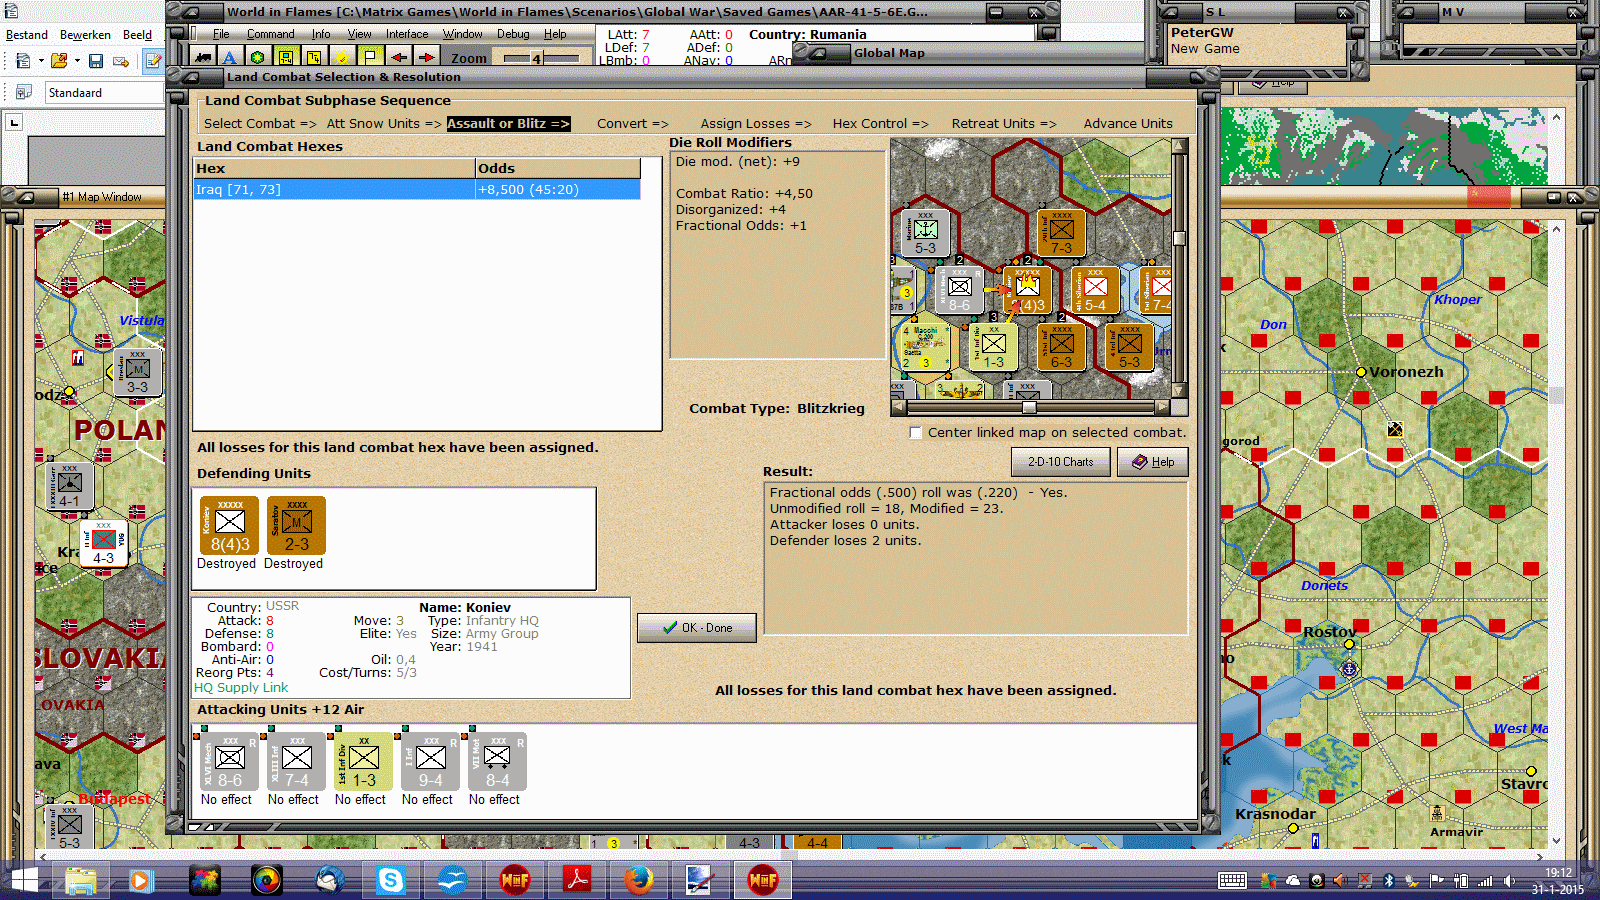Viewport: 1600px width, 900px height.
Task: Open the Adobe Reader taskbar icon
Action: pyautogui.click(x=576, y=880)
